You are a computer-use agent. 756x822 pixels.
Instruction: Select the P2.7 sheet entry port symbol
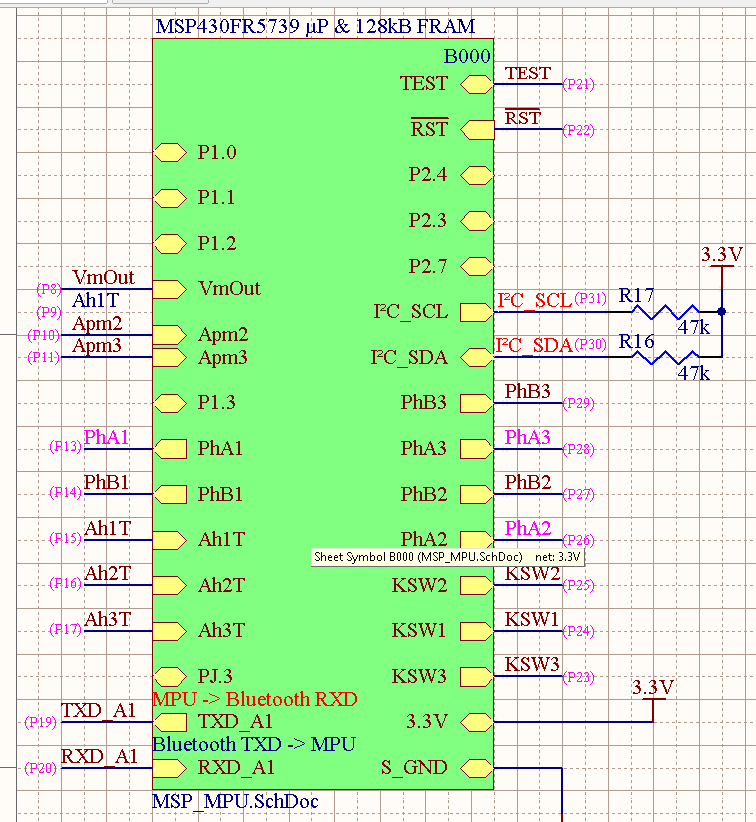477,266
